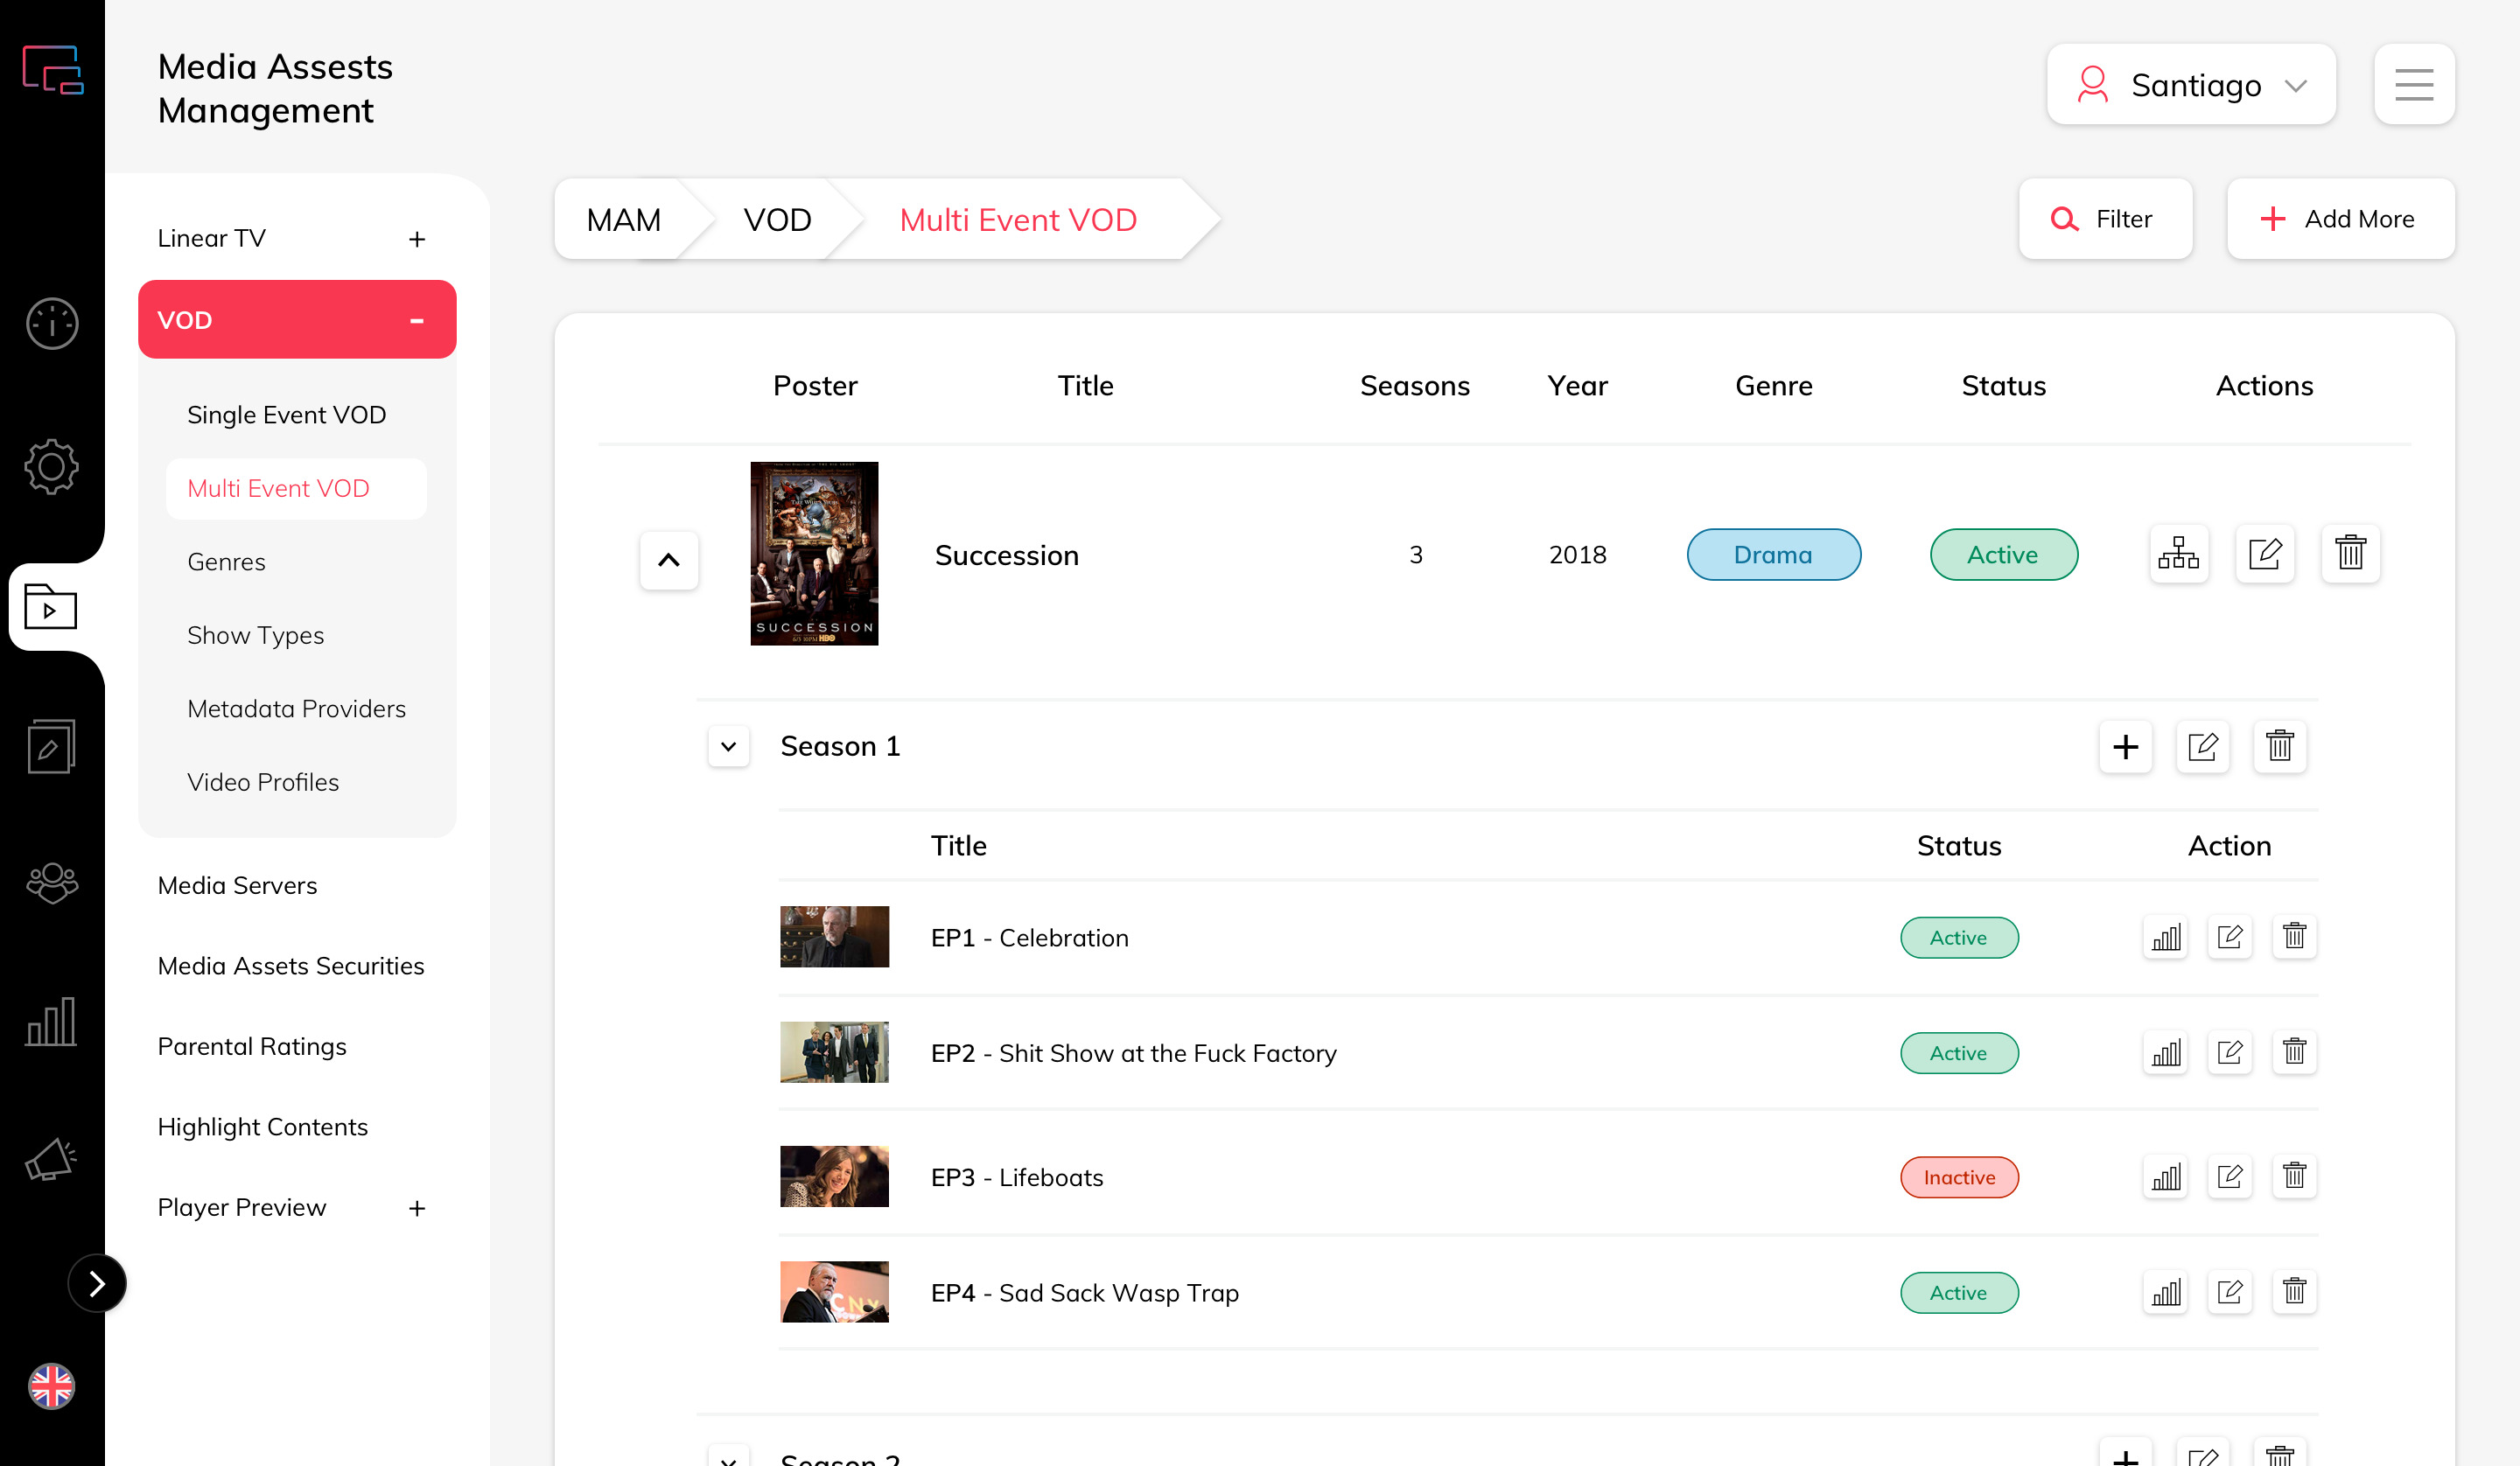Click the Succession poster thumbnail
Screen dimensions: 2520x1466
[814, 553]
